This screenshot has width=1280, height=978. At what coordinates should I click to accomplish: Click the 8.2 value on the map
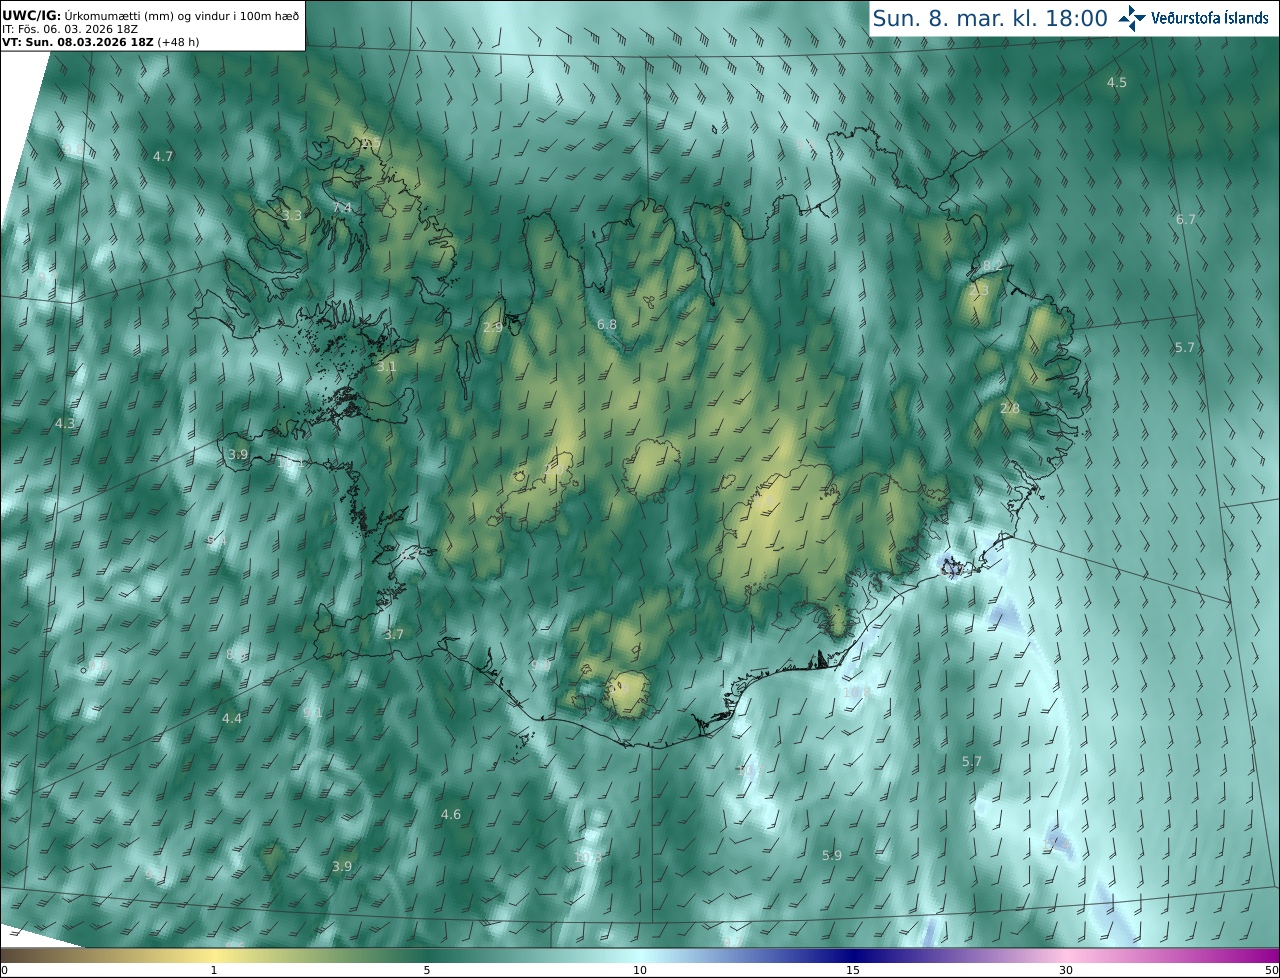coord(992,265)
